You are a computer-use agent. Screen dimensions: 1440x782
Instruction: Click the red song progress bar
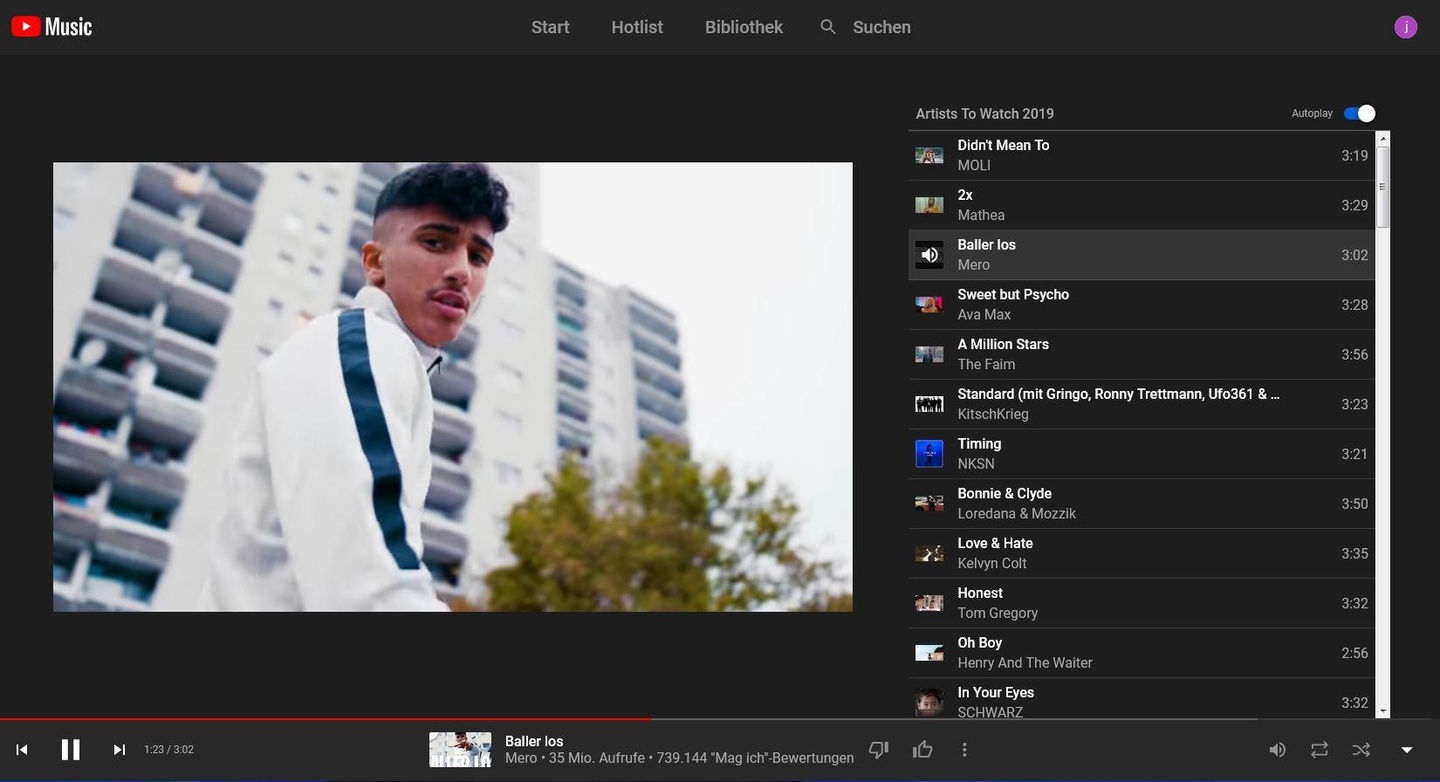point(326,719)
